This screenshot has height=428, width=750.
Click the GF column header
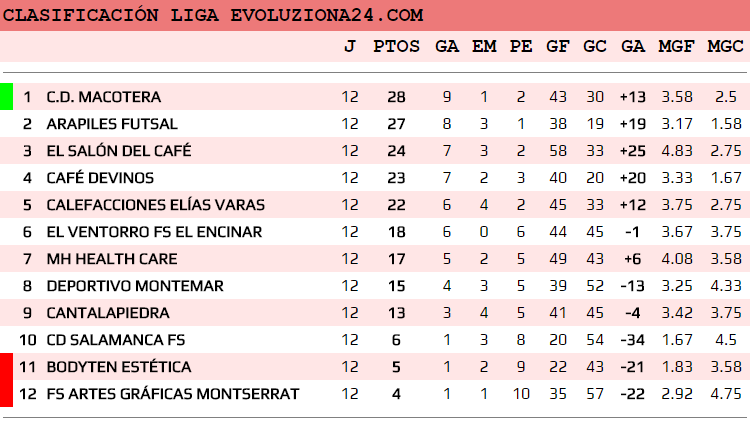pos(558,46)
